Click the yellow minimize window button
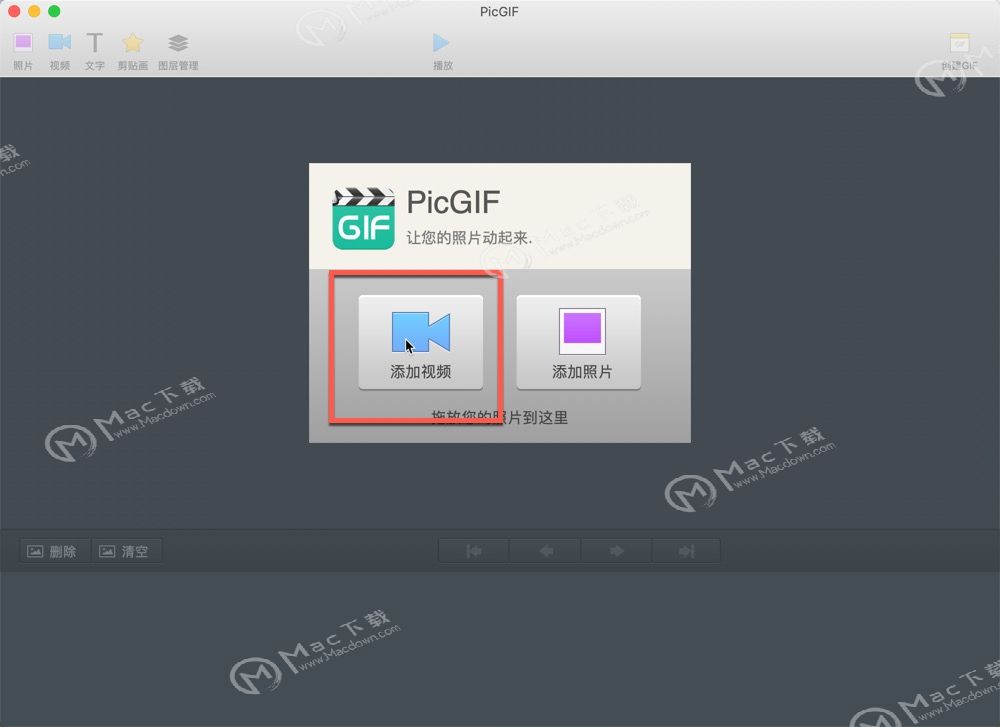 pyautogui.click(x=34, y=11)
